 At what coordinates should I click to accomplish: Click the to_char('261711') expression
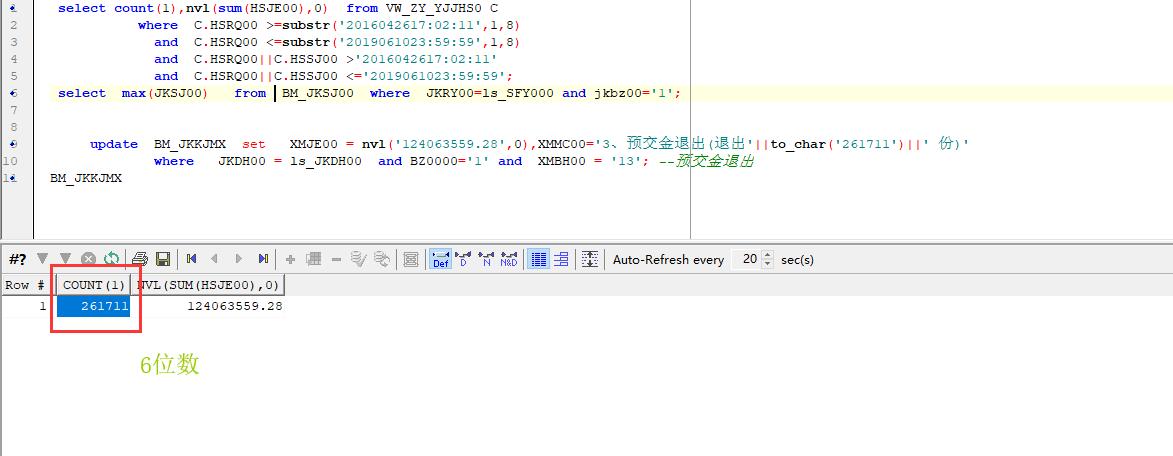[836, 144]
